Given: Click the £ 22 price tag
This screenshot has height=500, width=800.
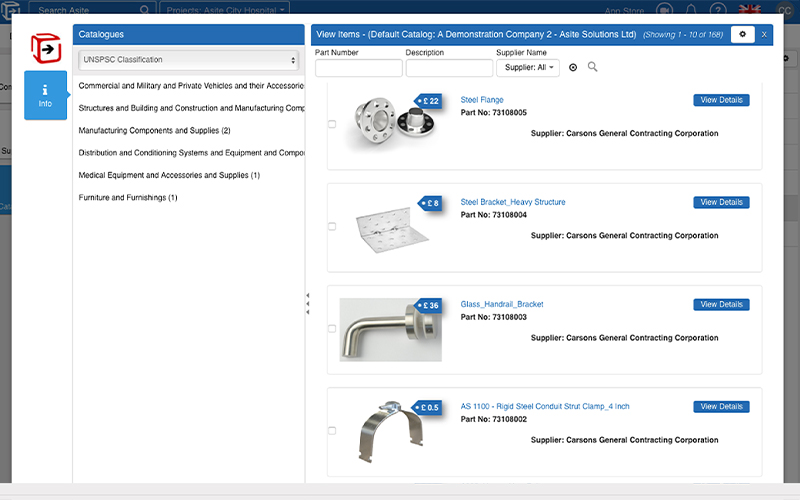Looking at the screenshot, I should pyautogui.click(x=429, y=101).
